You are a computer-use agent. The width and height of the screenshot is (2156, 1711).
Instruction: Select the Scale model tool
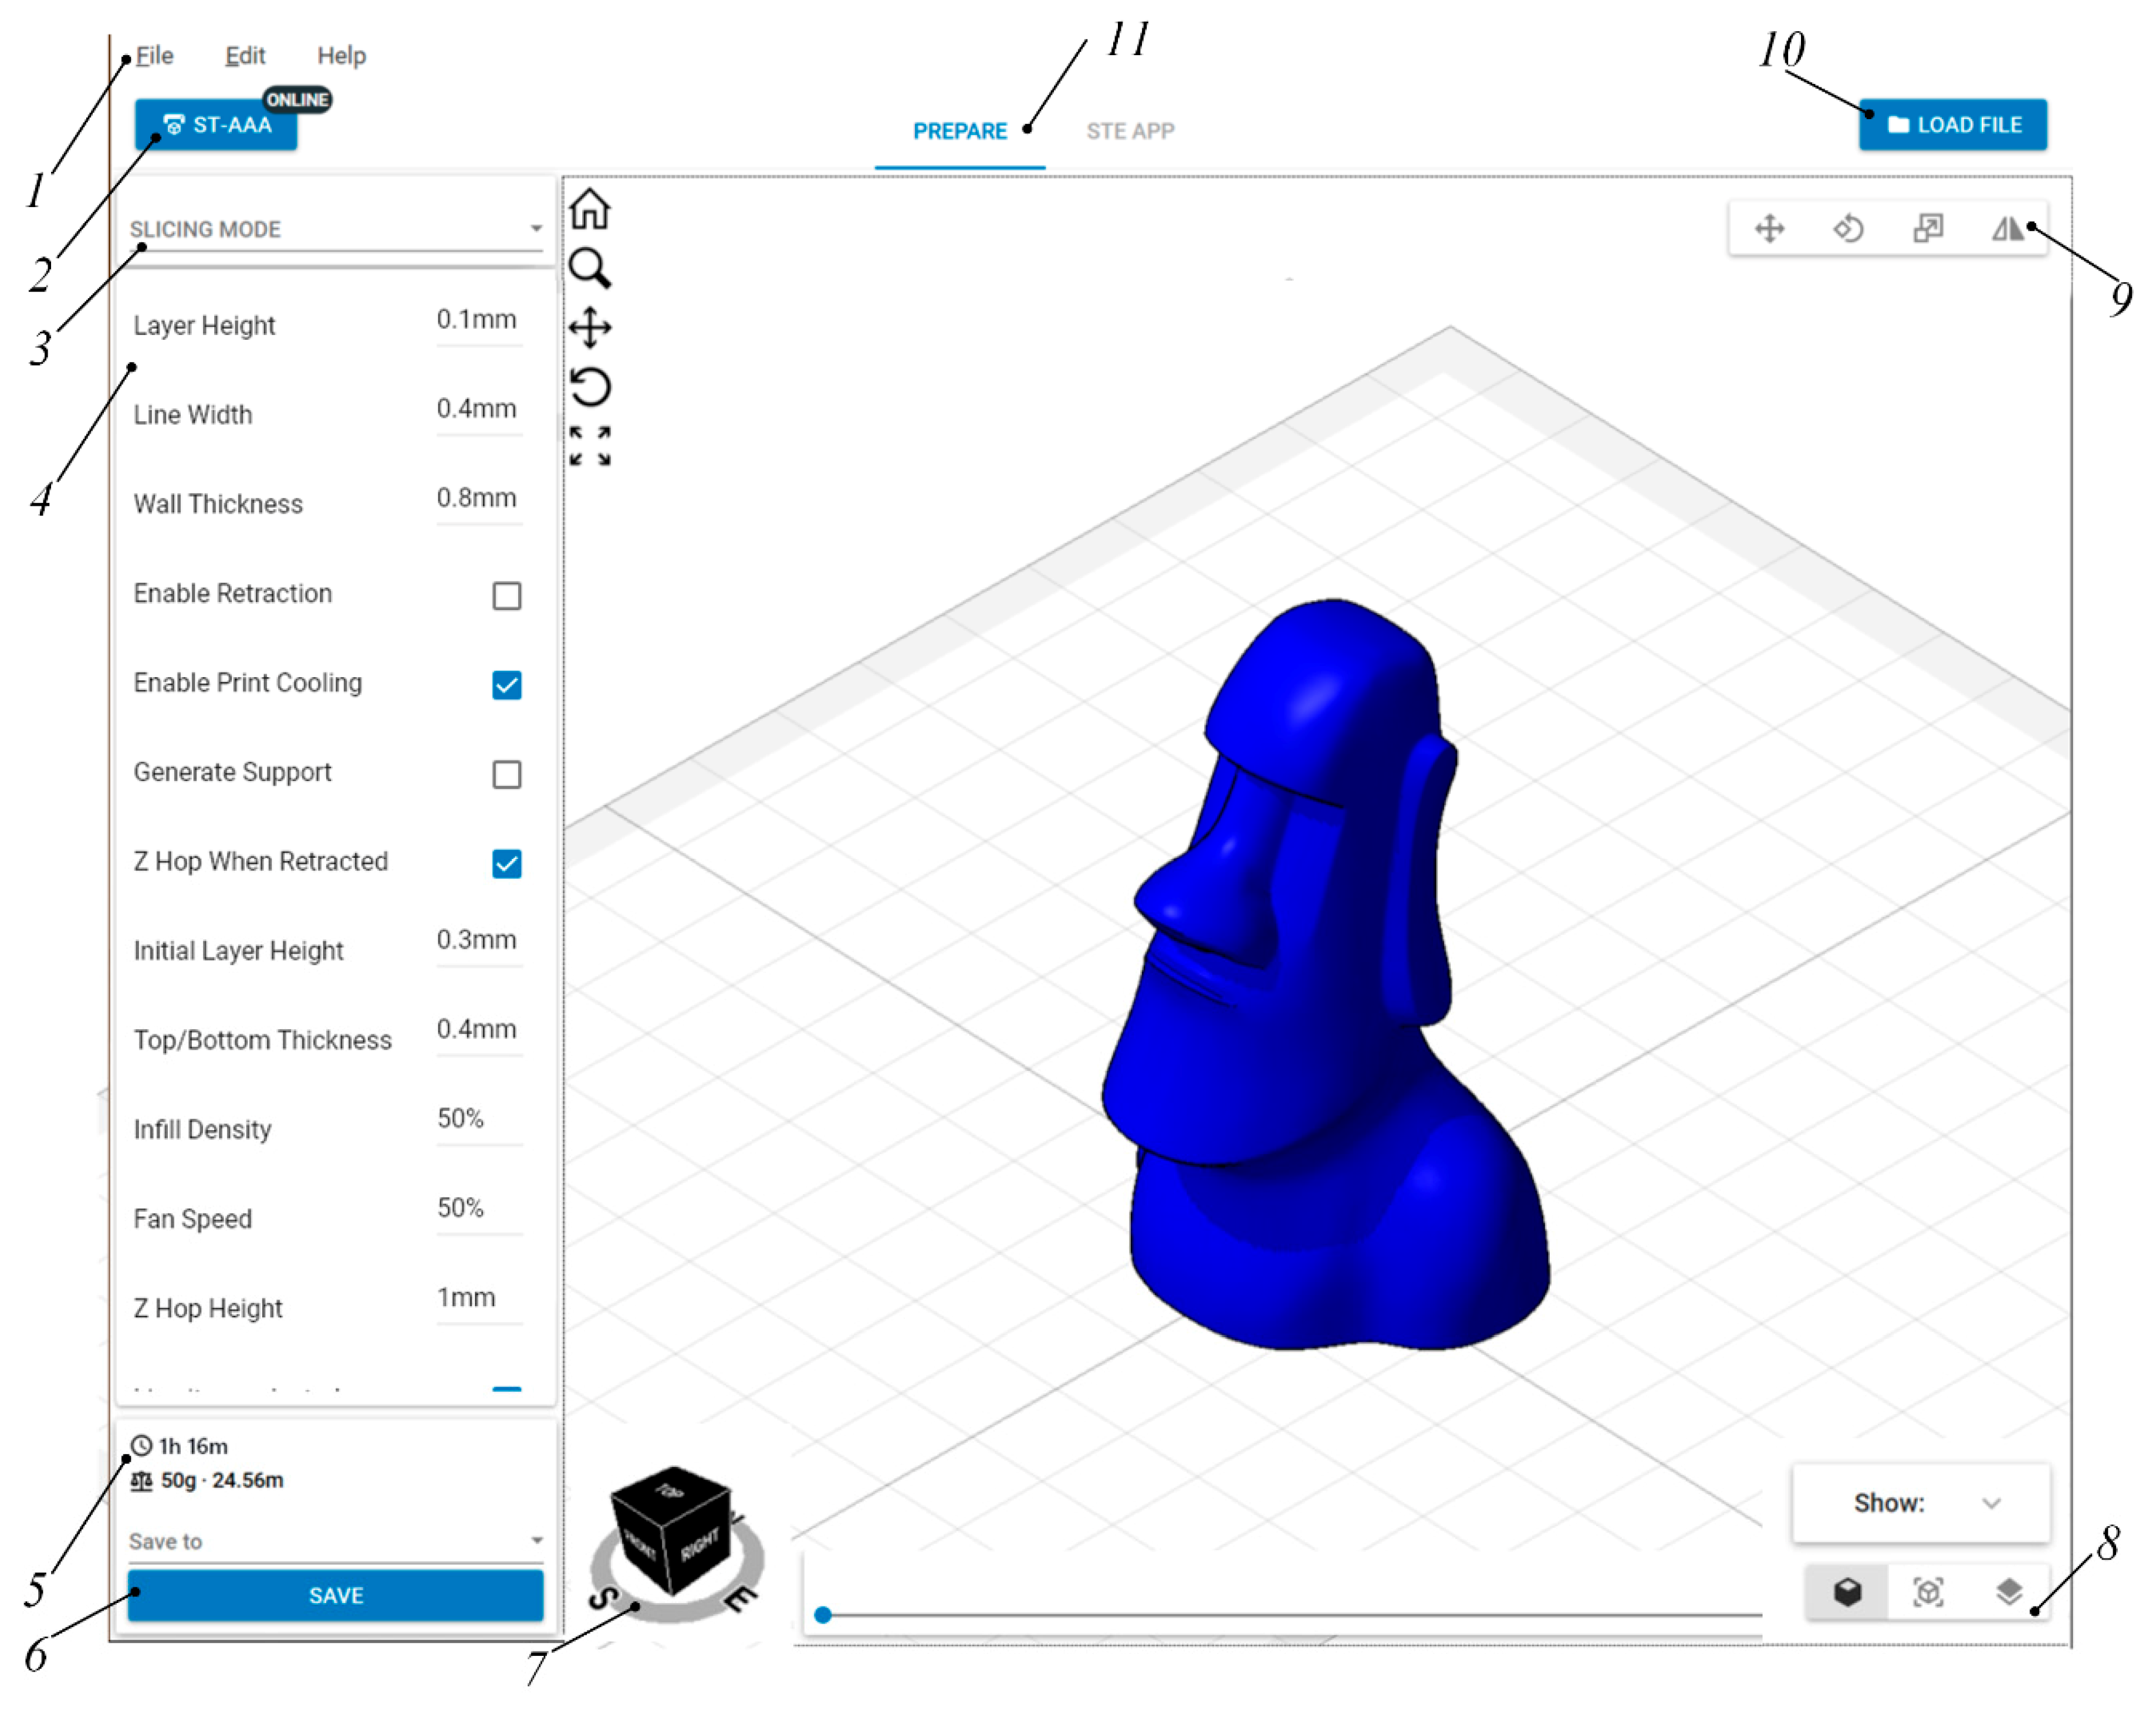click(x=1927, y=229)
